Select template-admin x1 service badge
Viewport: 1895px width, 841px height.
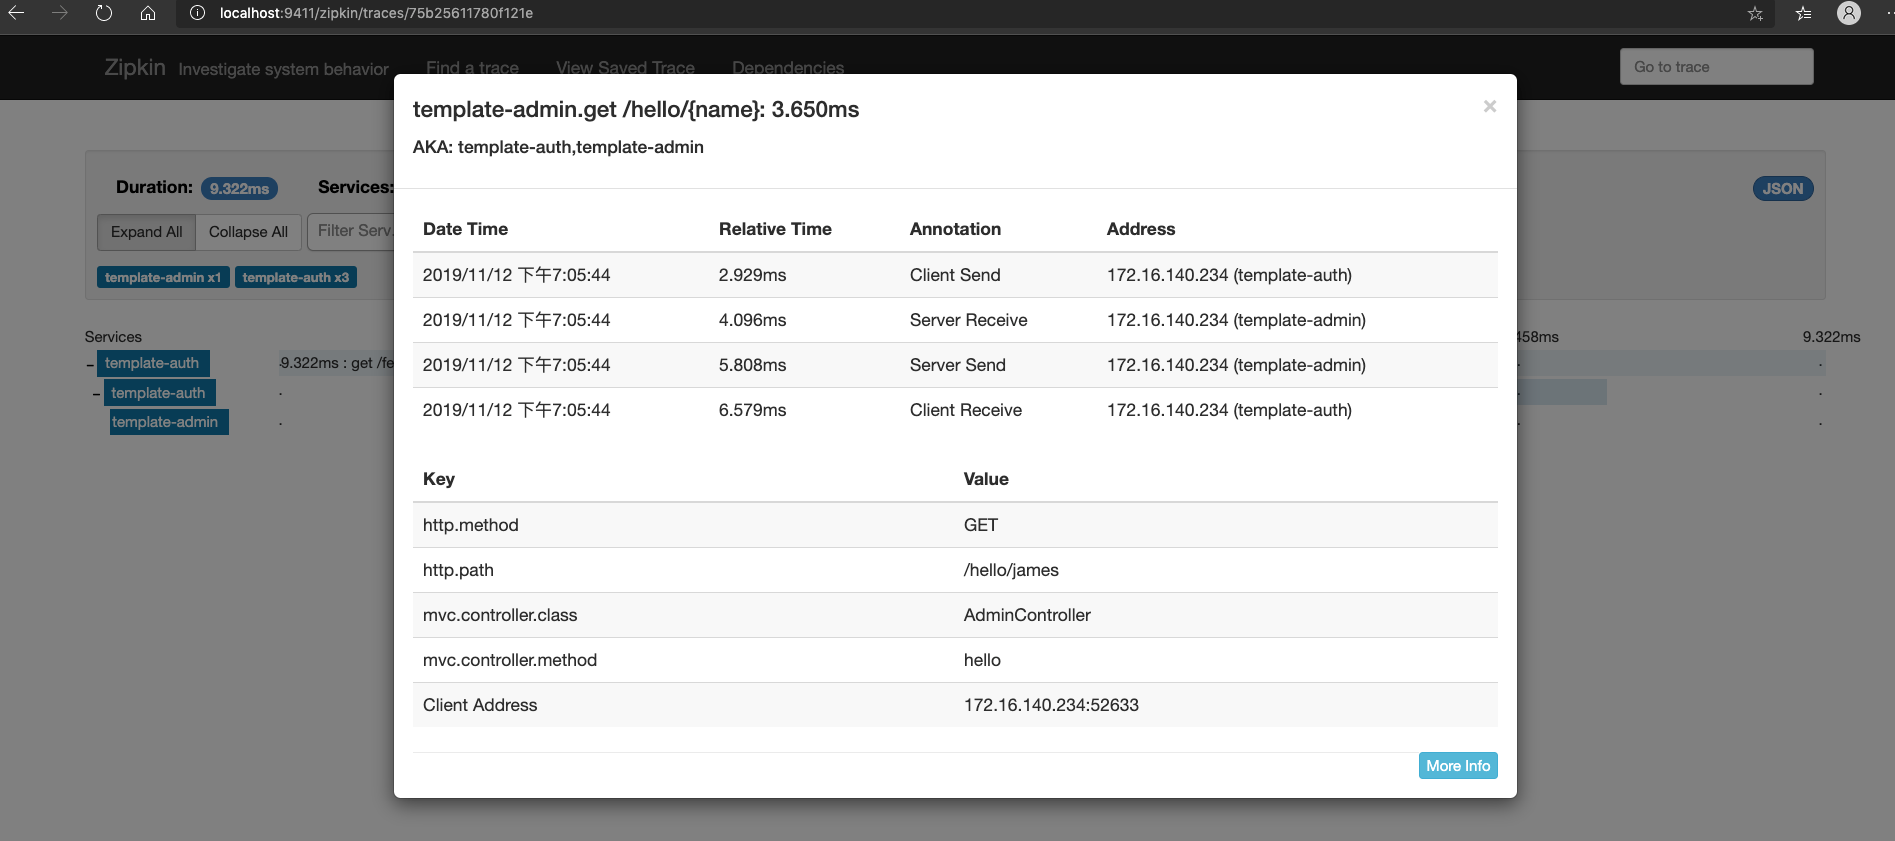click(163, 277)
